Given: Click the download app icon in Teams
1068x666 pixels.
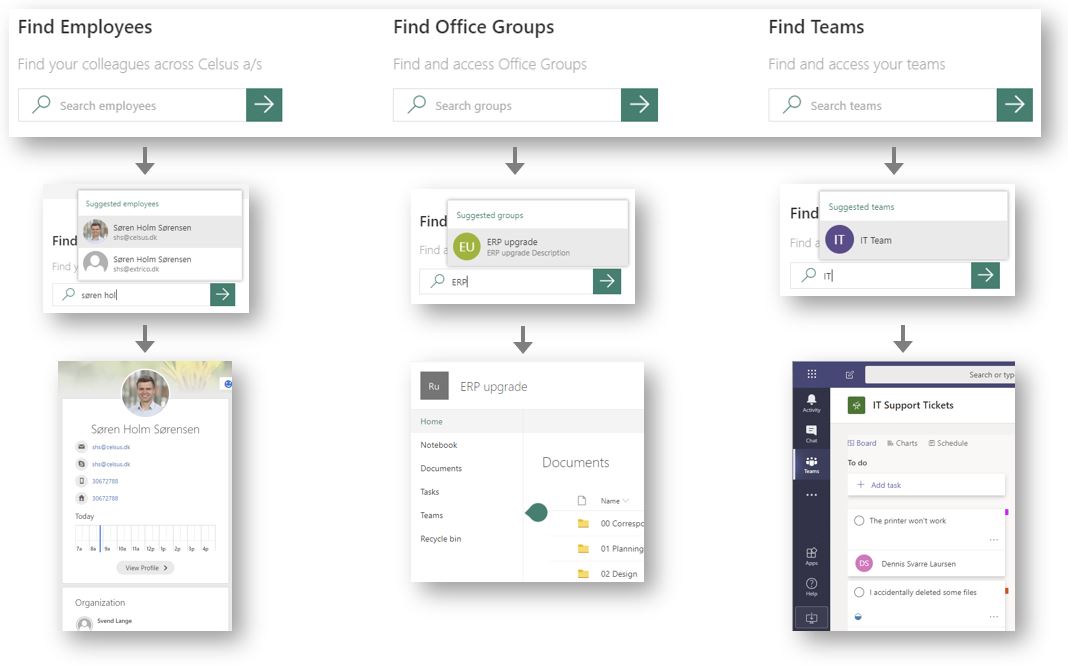Looking at the screenshot, I should click(x=811, y=618).
